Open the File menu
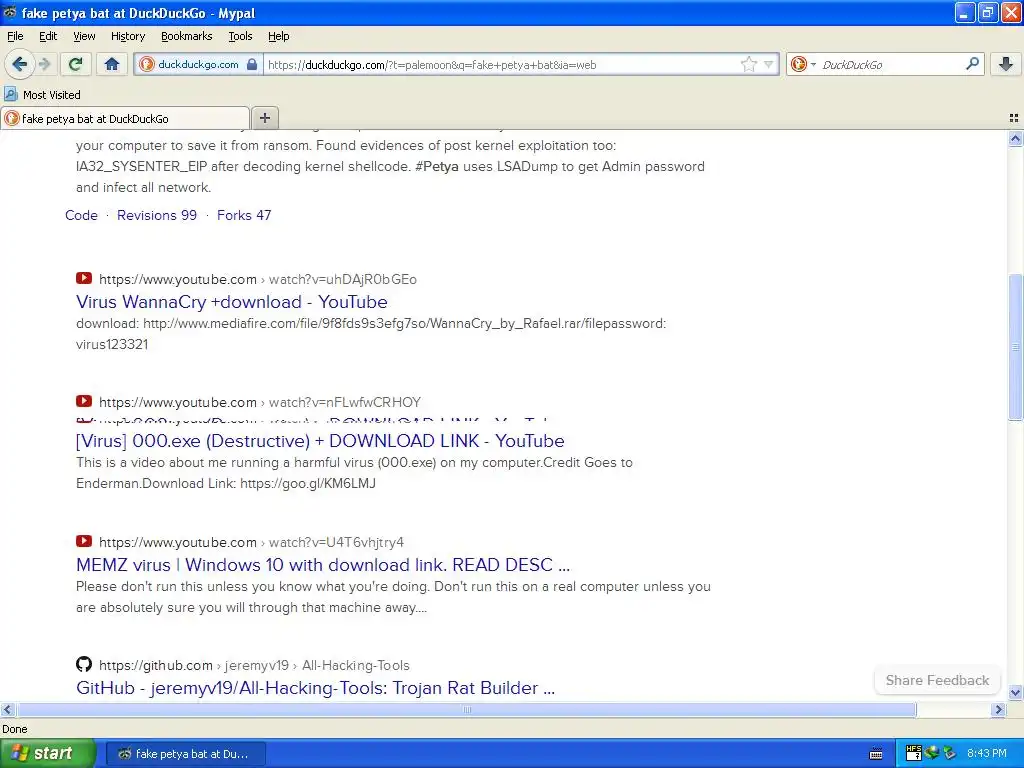 point(15,36)
